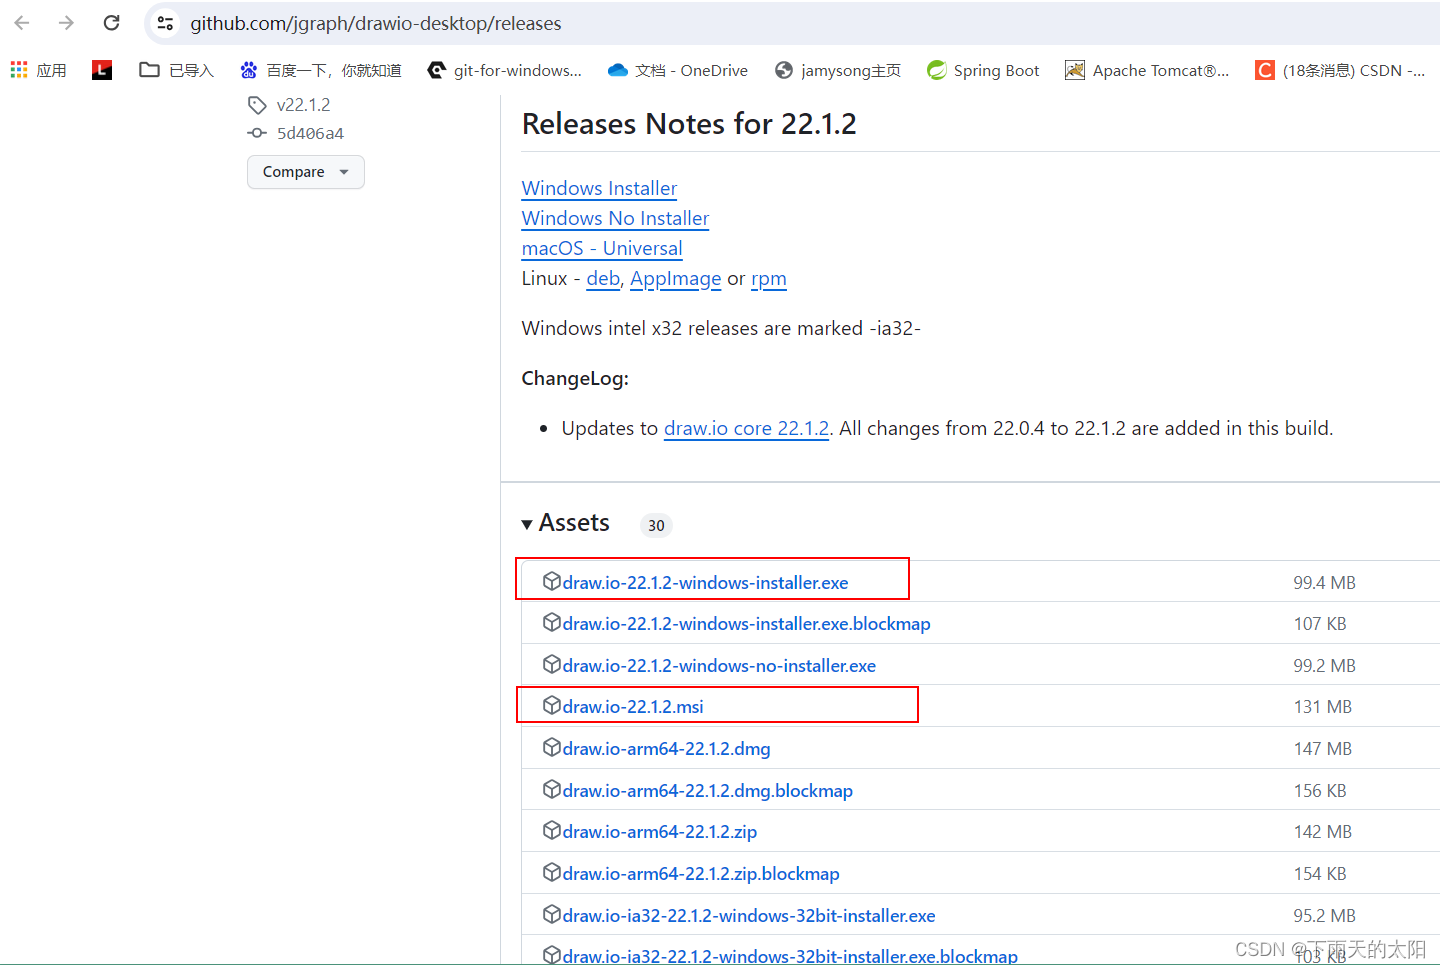1440x968 pixels.
Task: Click the 99.4 MB file size
Action: pyautogui.click(x=1324, y=583)
